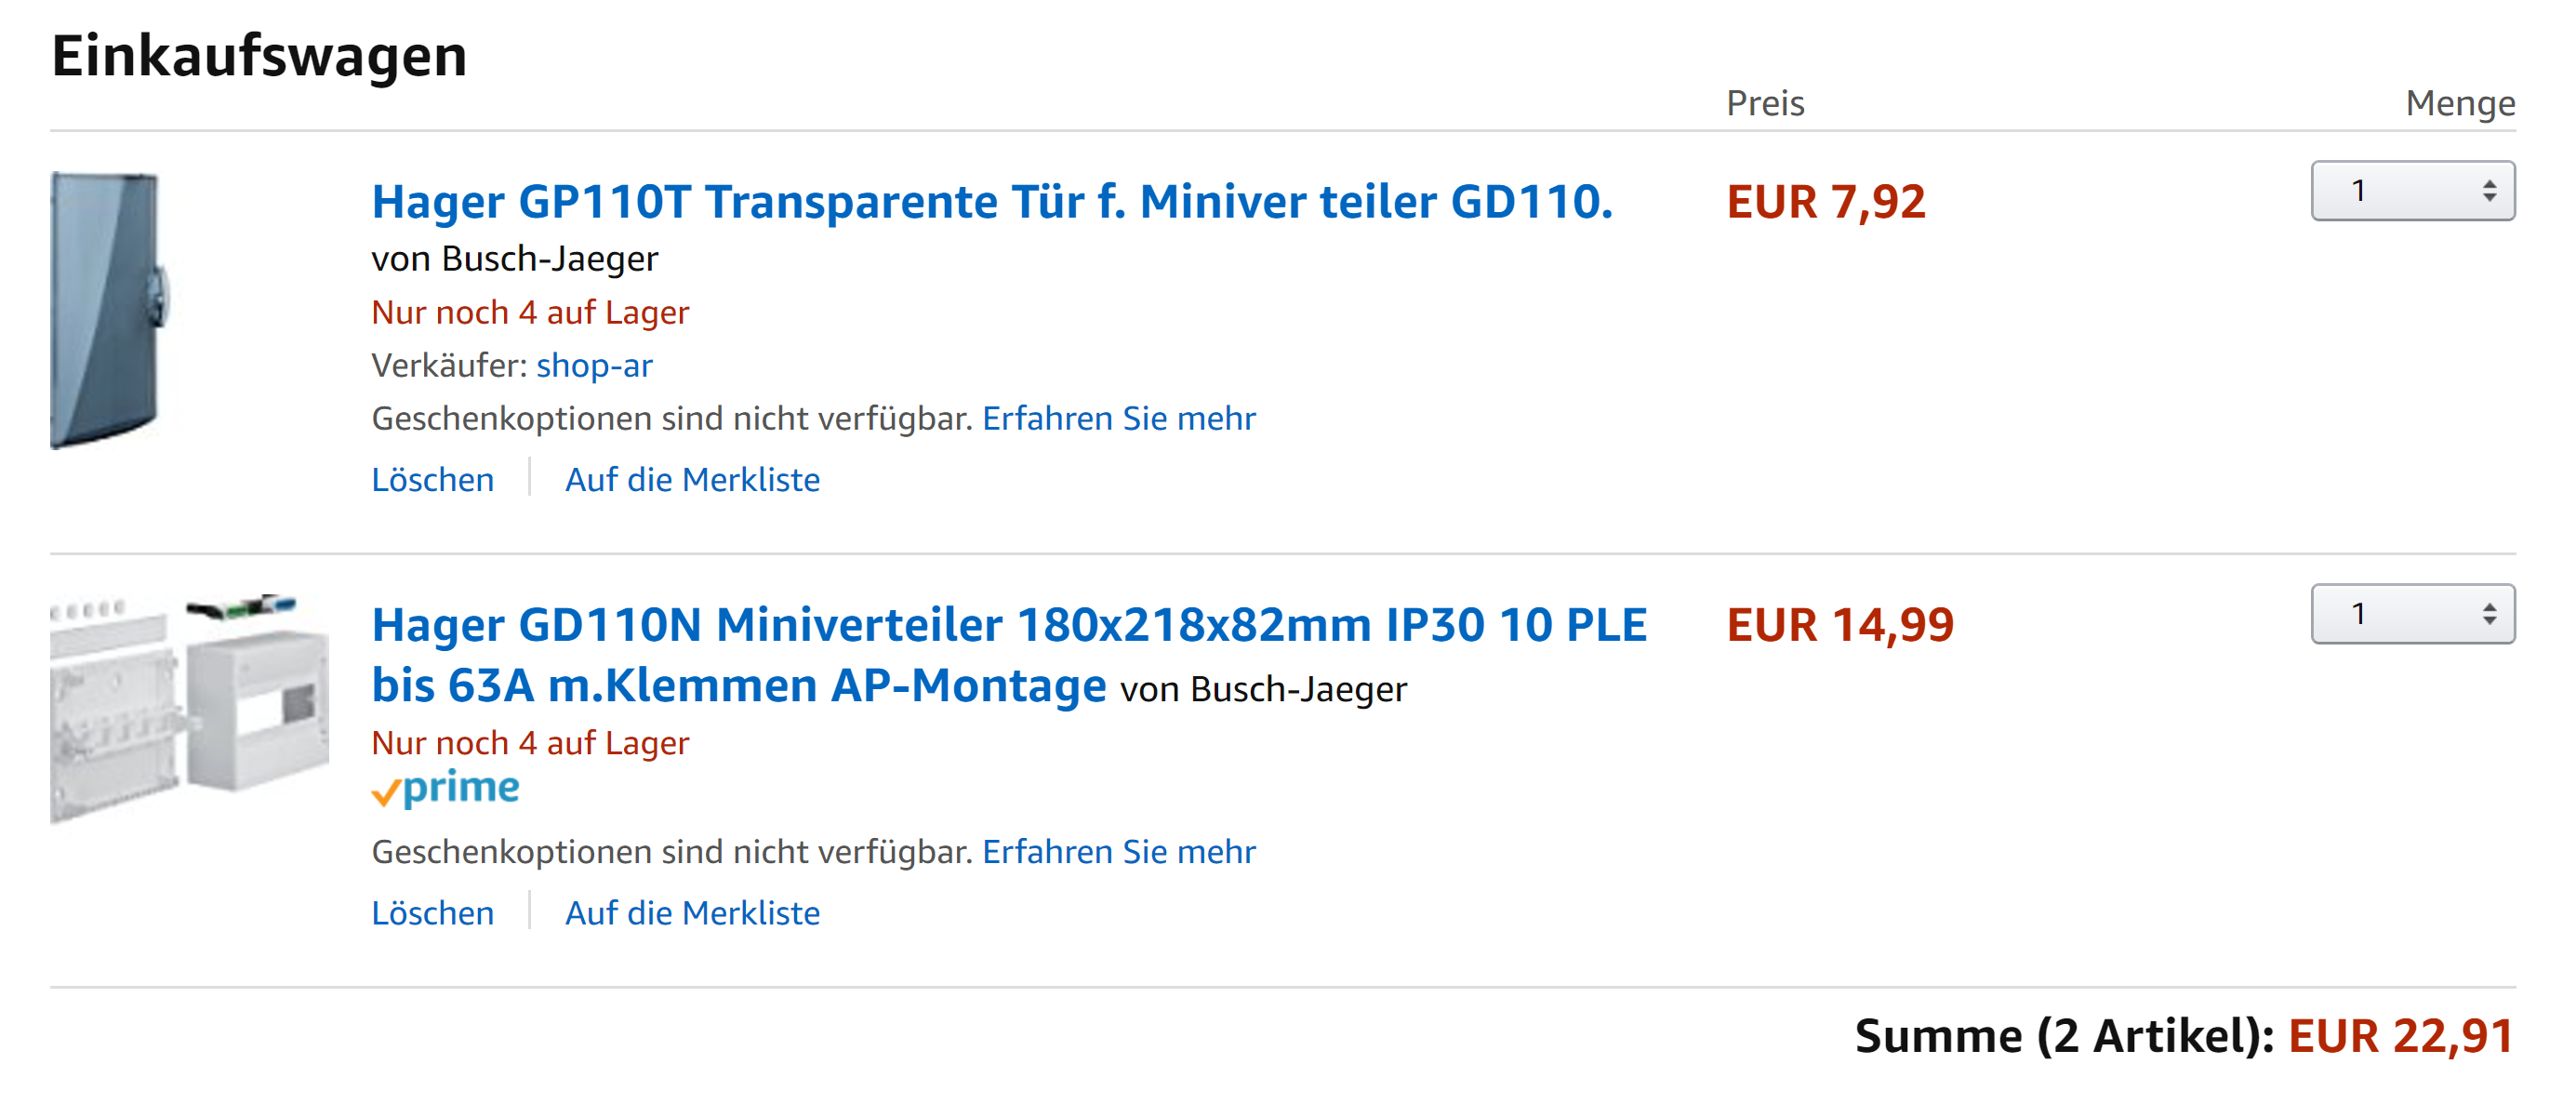Click the EUR 7,92 price

pyautogui.click(x=1825, y=202)
